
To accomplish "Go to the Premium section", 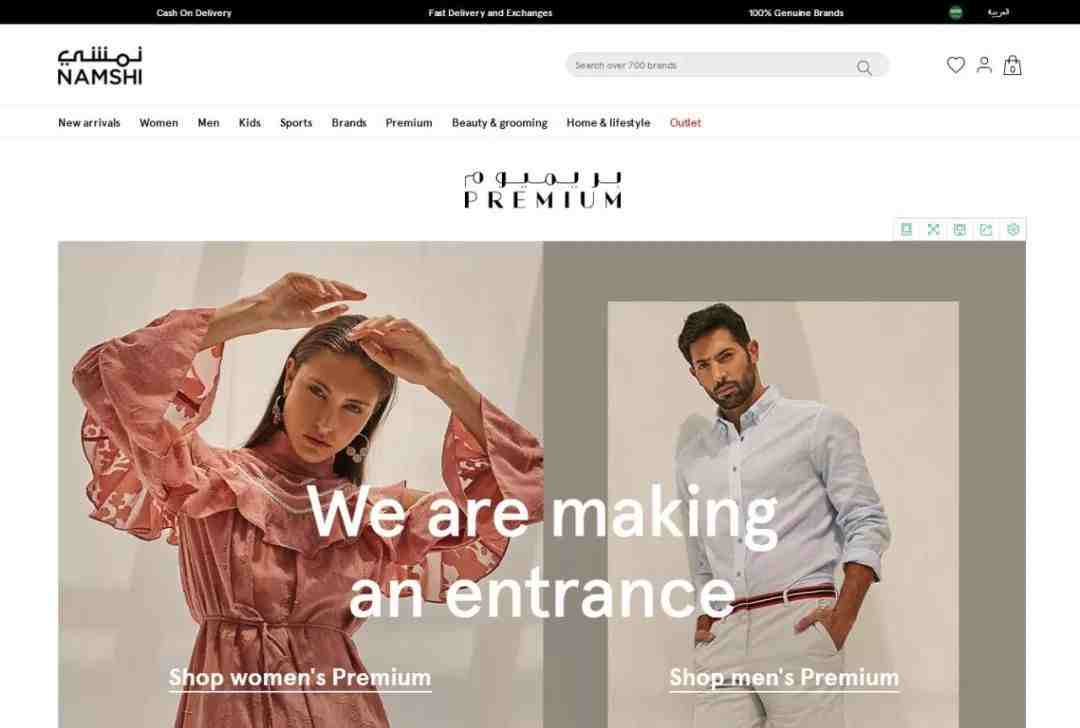I will coord(408,123).
